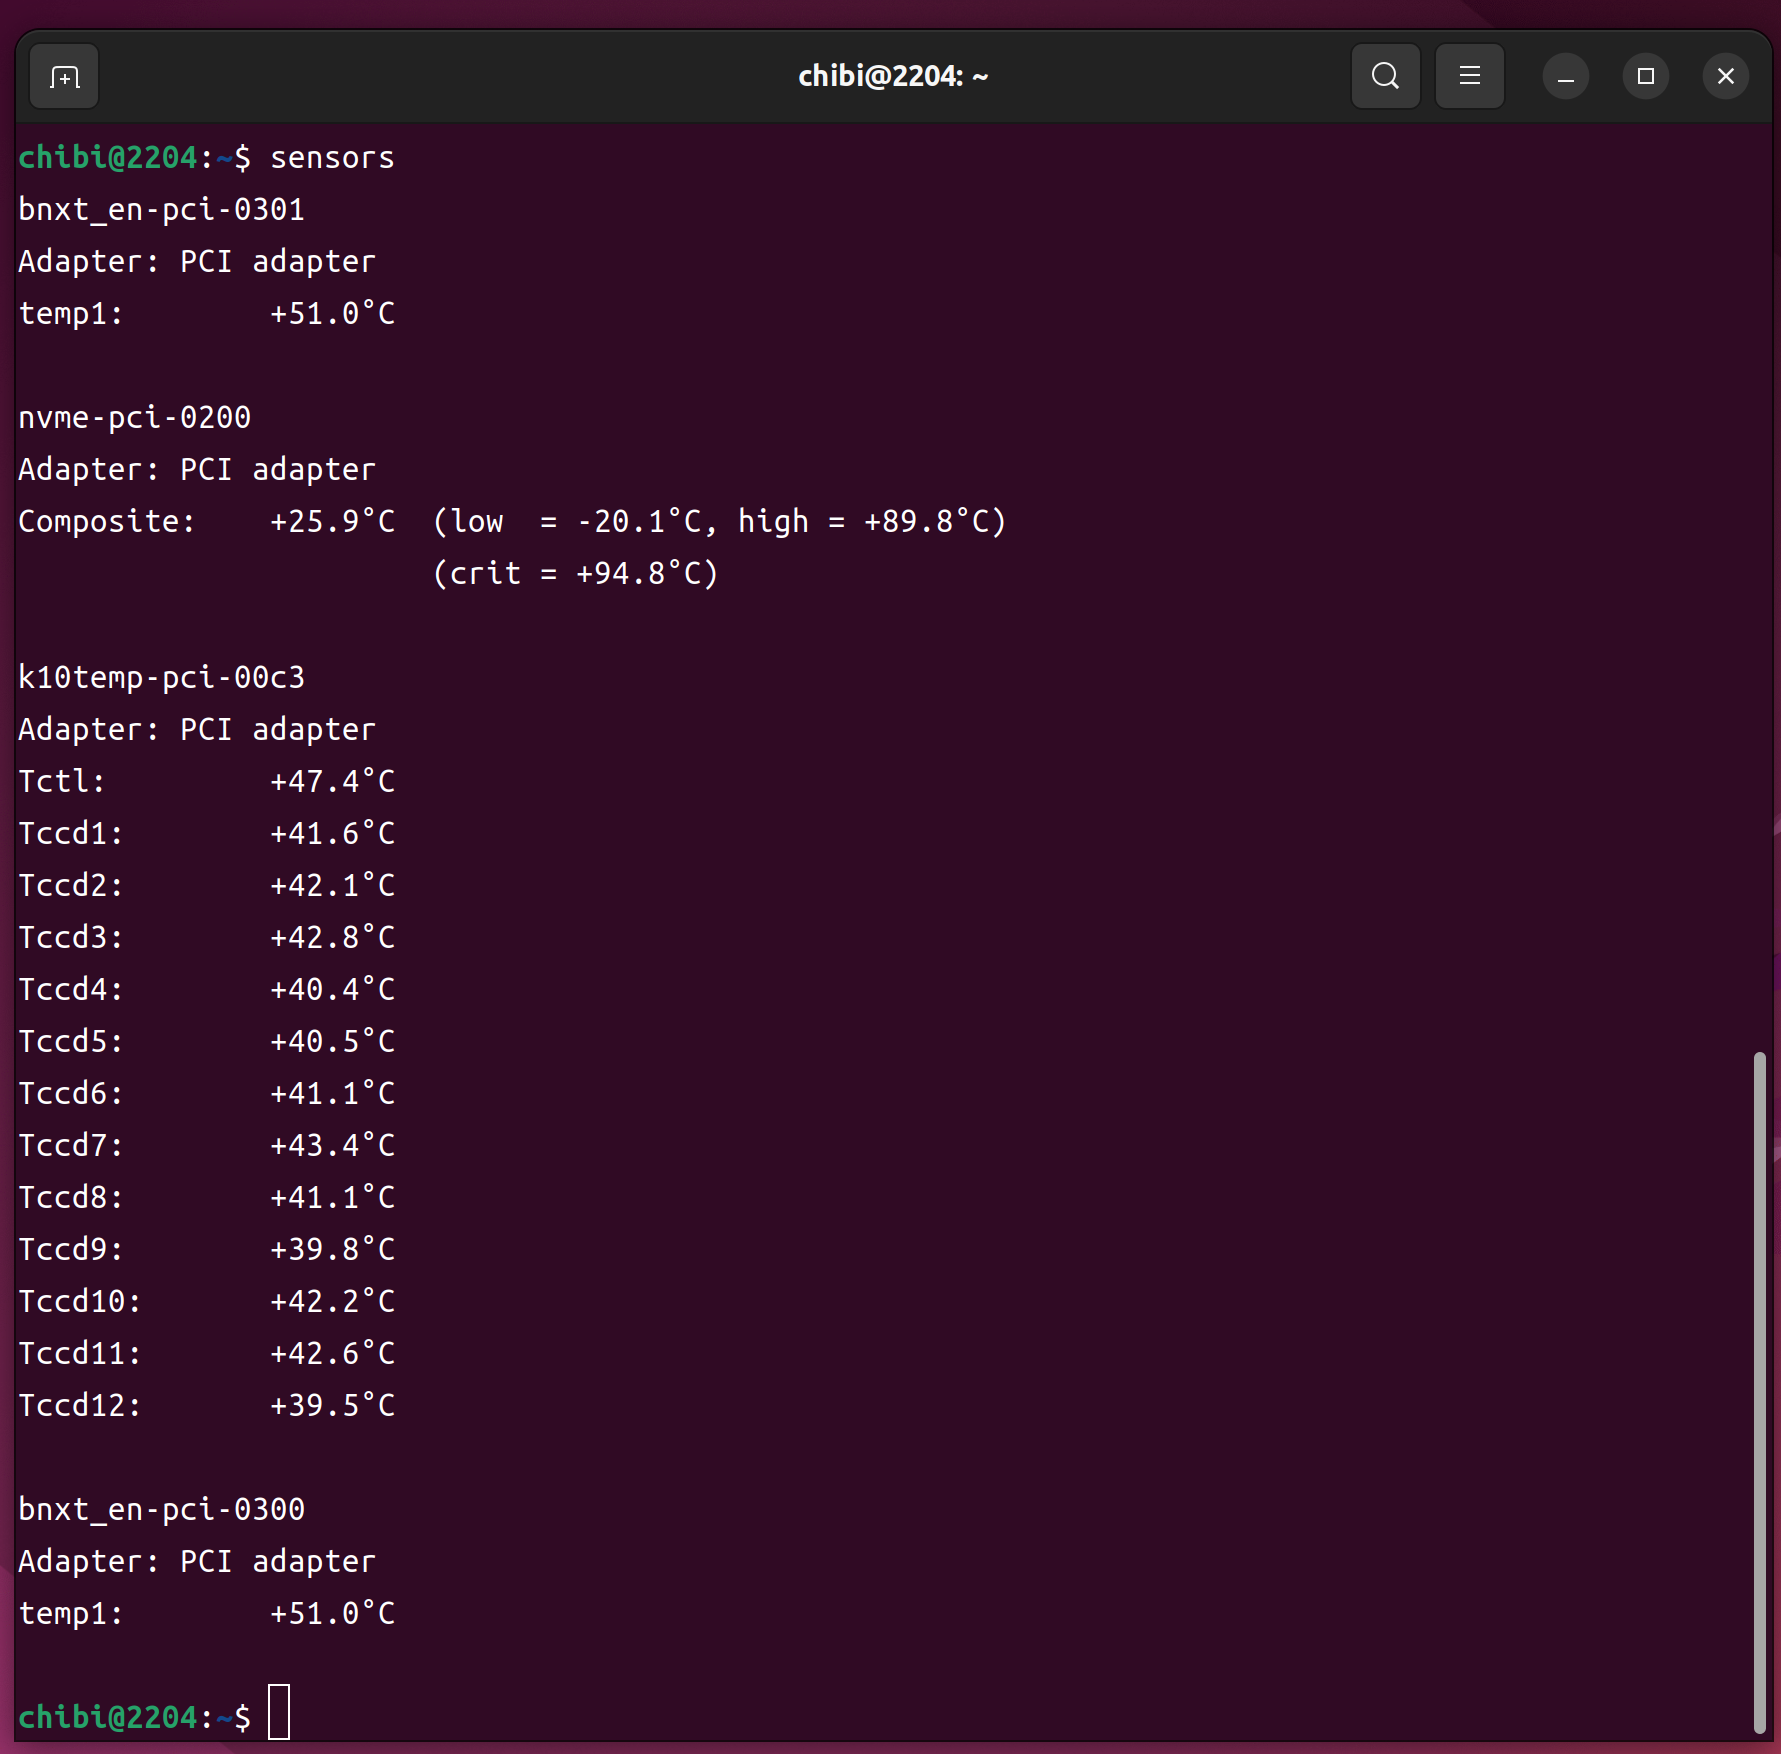
Task: Click the high = +89.8°C threshold text
Action: (x=871, y=522)
